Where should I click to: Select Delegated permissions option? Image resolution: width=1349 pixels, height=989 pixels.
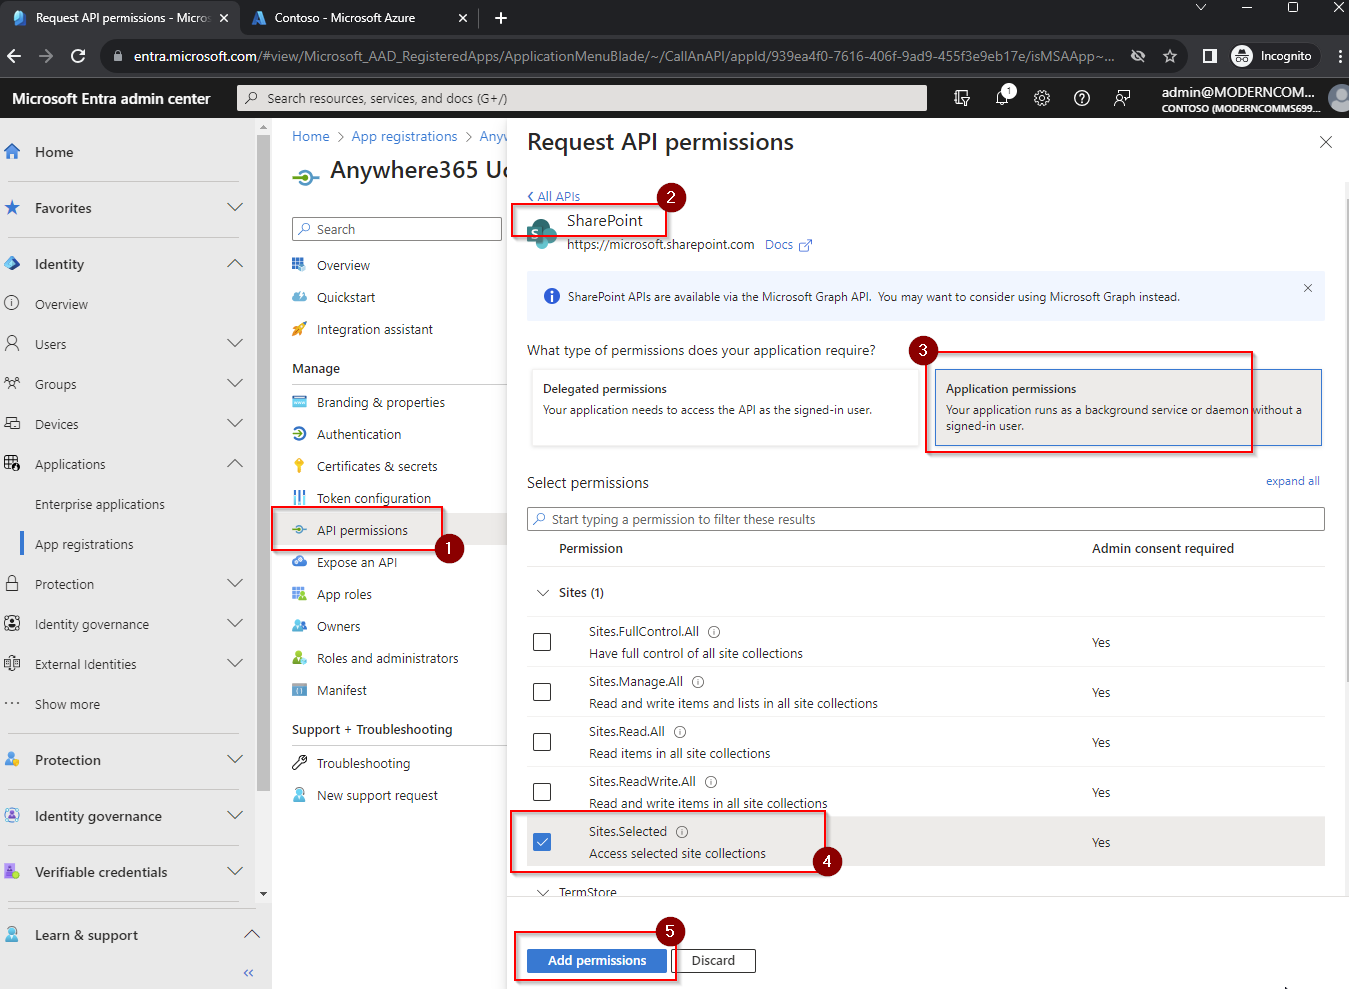point(724,407)
